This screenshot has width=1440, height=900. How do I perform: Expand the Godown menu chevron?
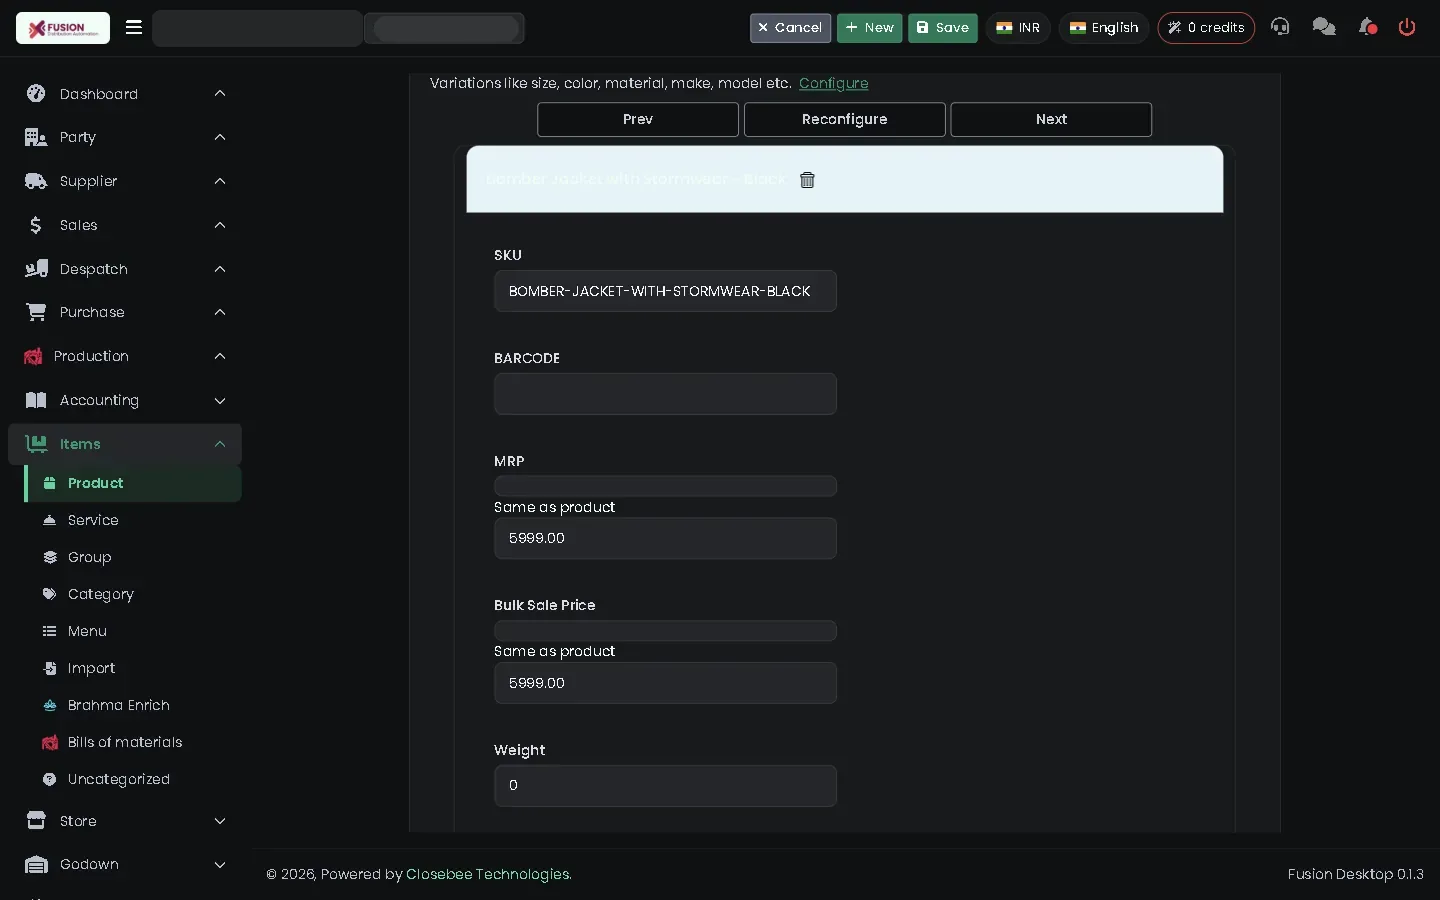(x=220, y=864)
